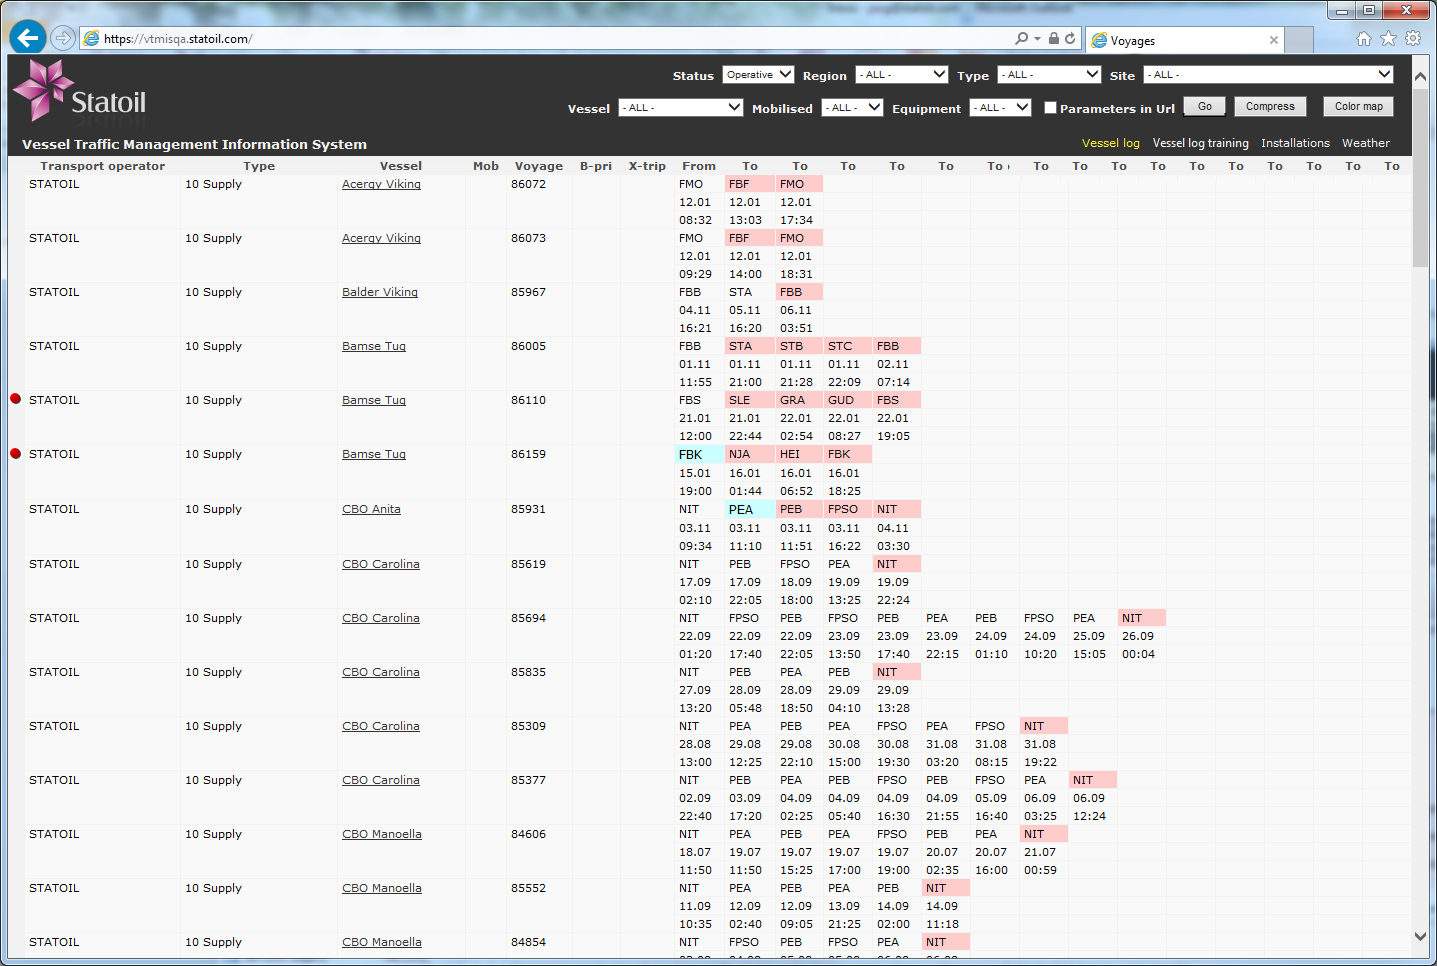The image size is (1437, 966).
Task: Click voyage number 85835
Action: (x=528, y=672)
